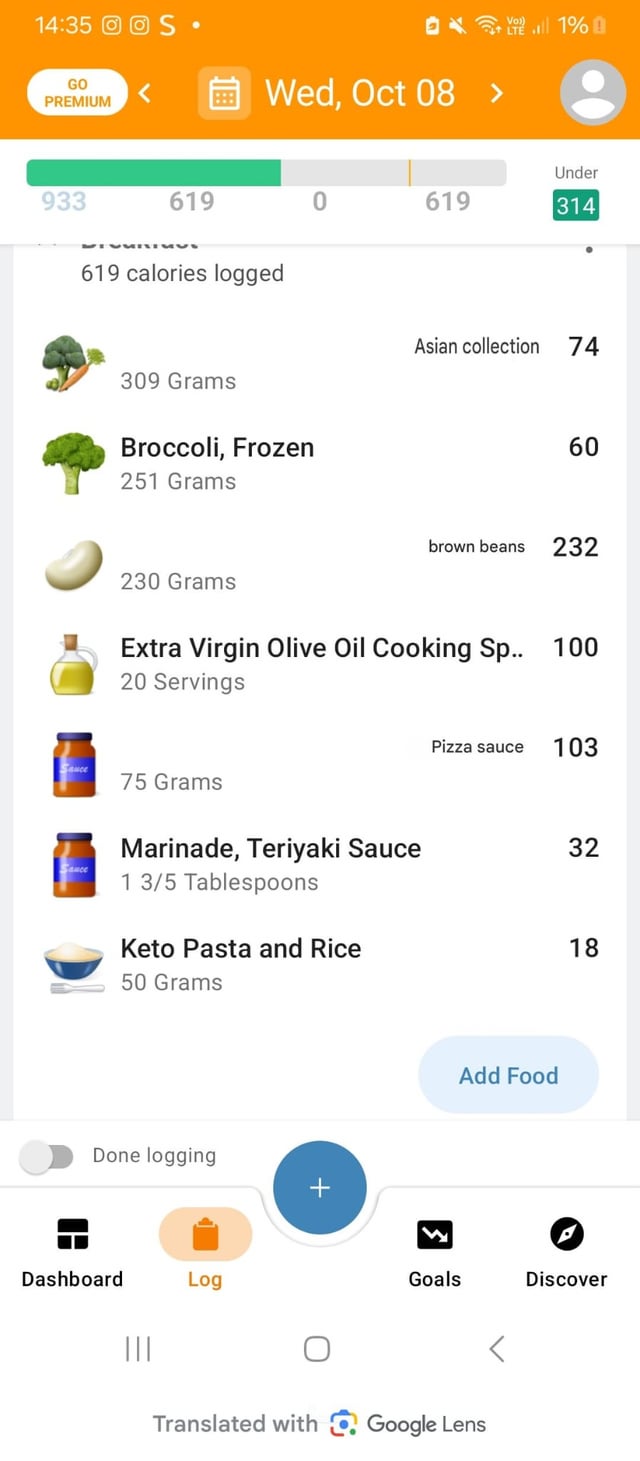Tap the Go Premium button

click(x=77, y=94)
